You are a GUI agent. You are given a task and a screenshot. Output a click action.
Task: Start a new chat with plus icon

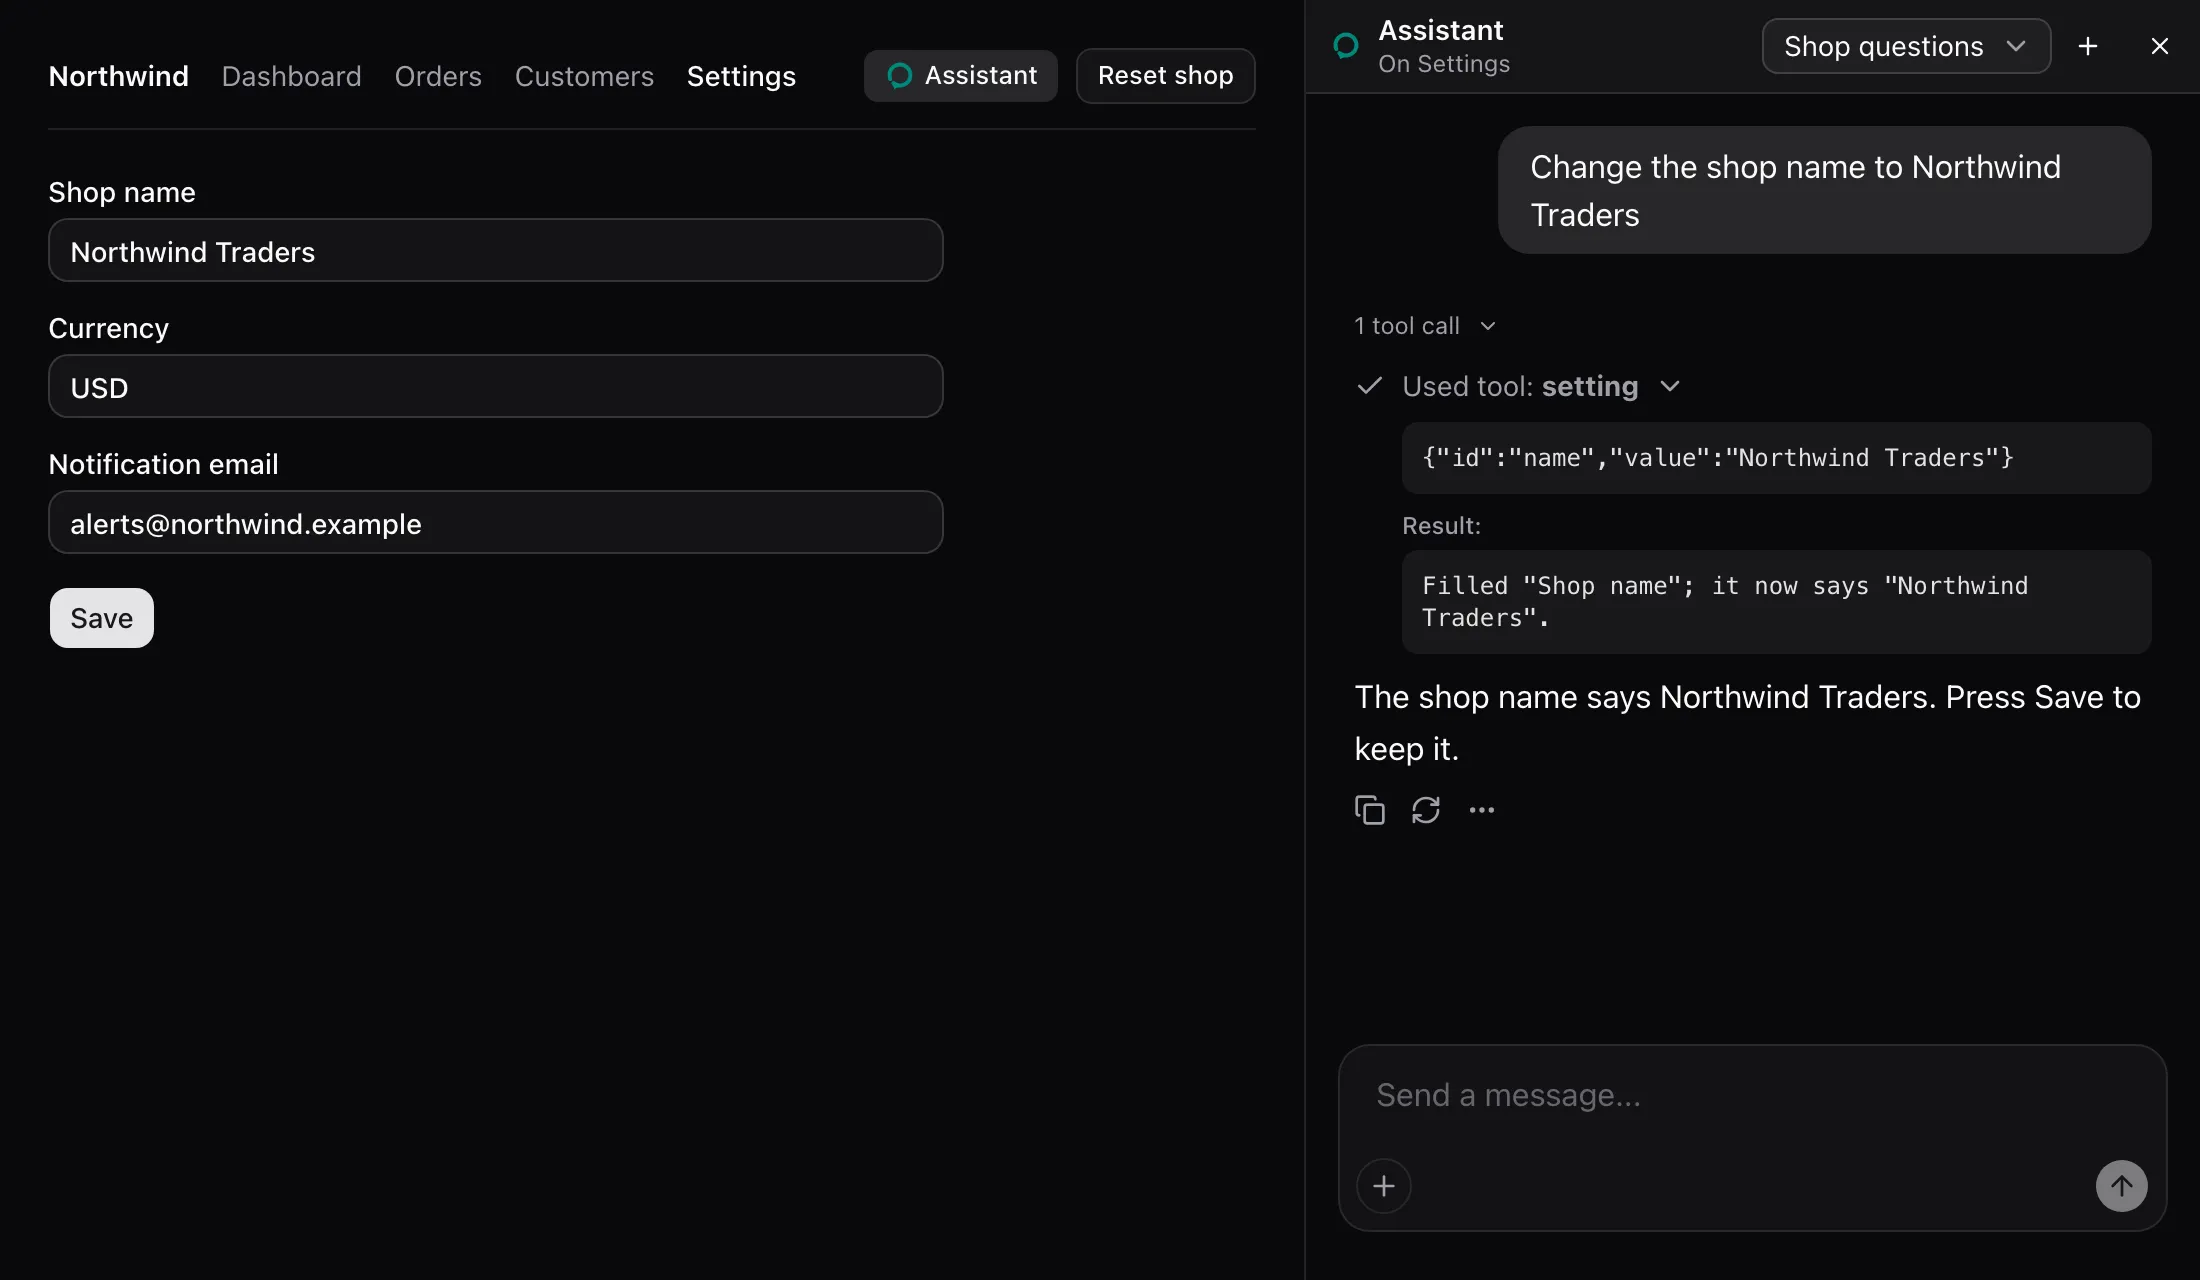coord(2087,46)
